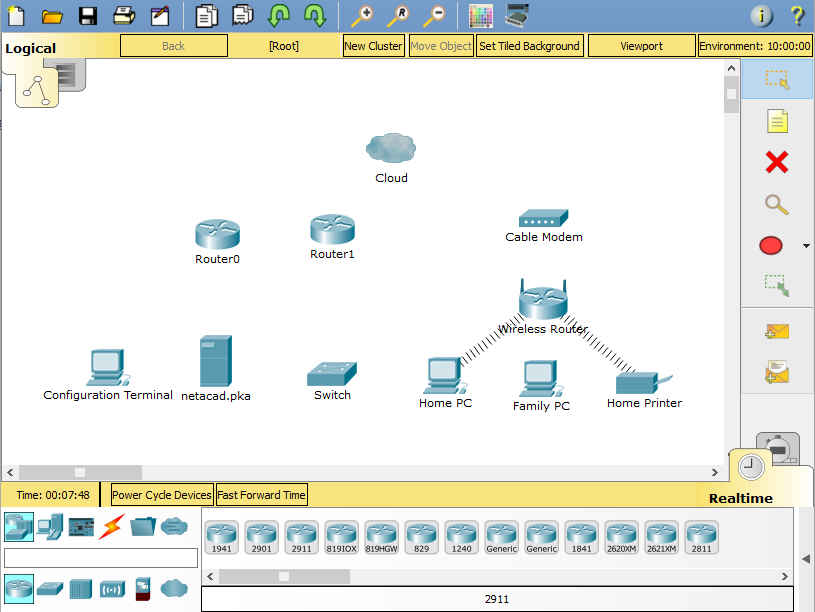Click the Paste icon in the toolbar

pos(243,15)
